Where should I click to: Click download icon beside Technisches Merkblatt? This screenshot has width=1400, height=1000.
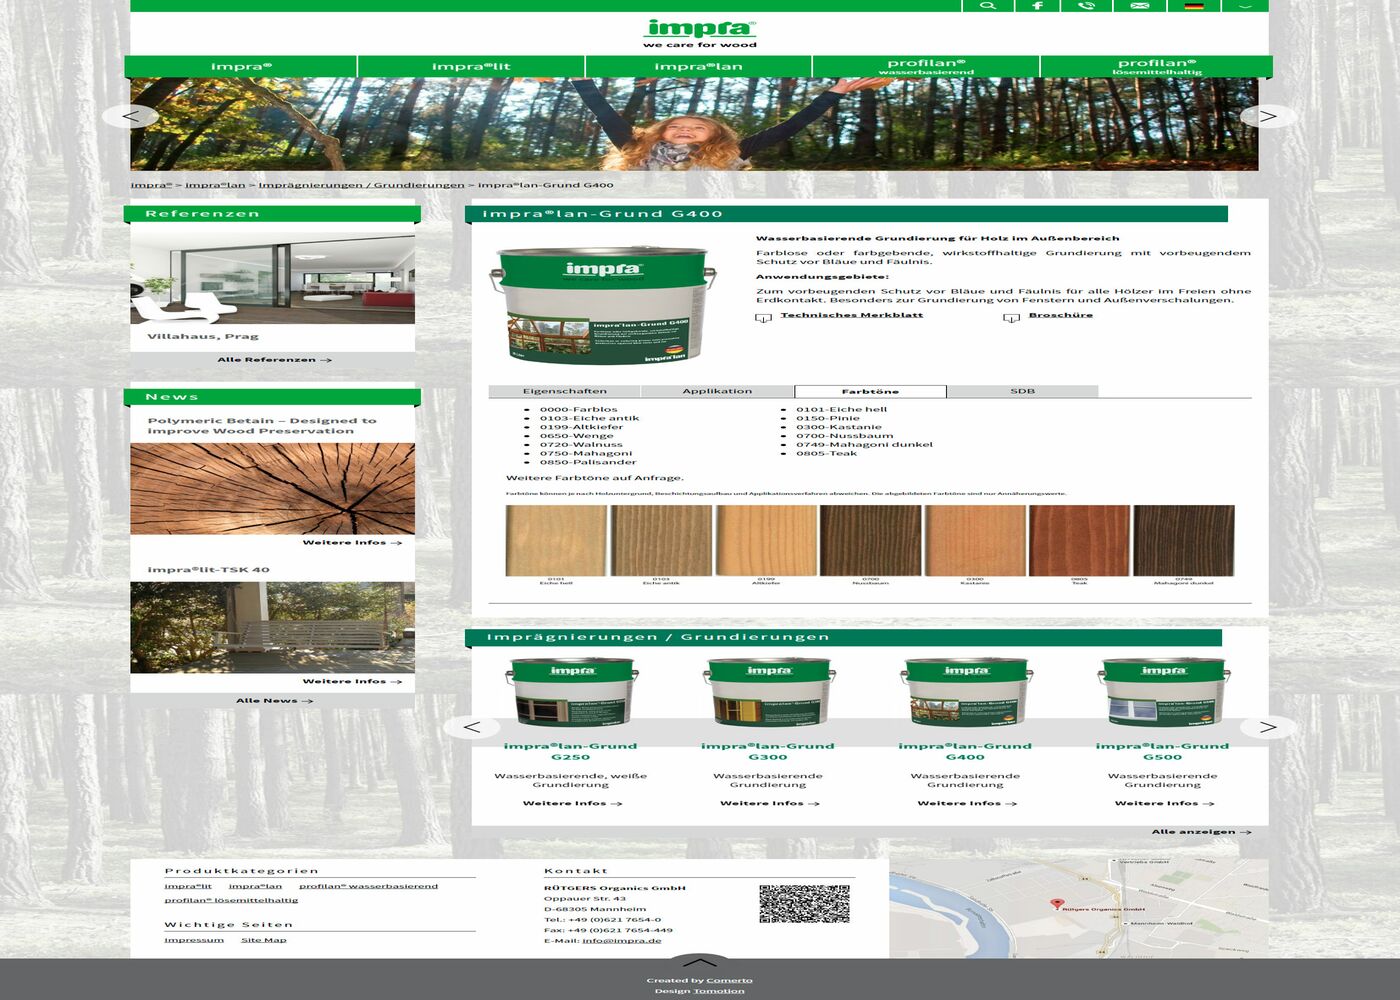tap(763, 318)
